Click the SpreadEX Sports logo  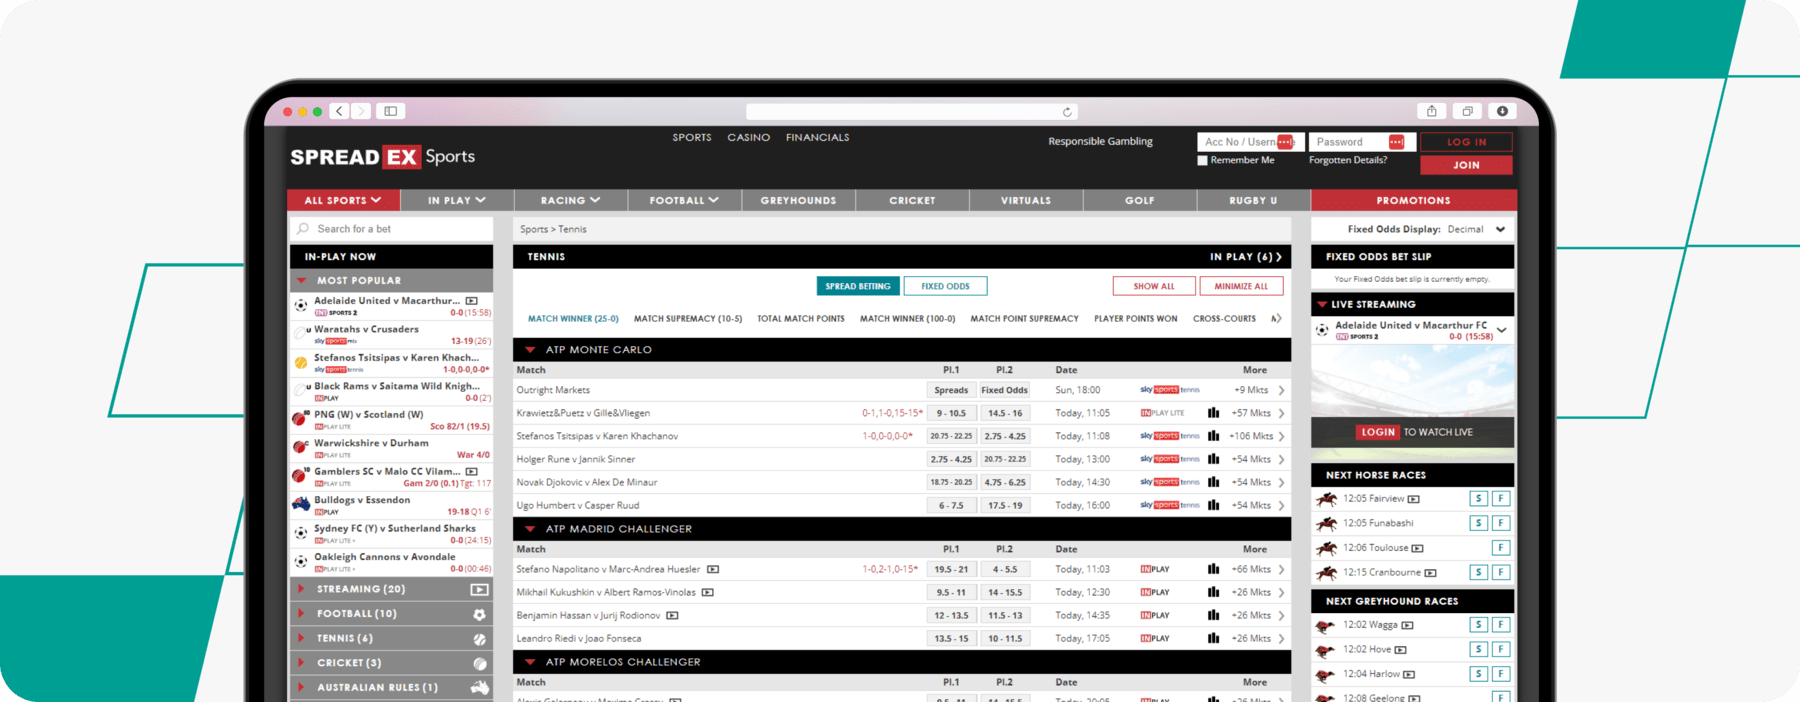click(x=382, y=157)
